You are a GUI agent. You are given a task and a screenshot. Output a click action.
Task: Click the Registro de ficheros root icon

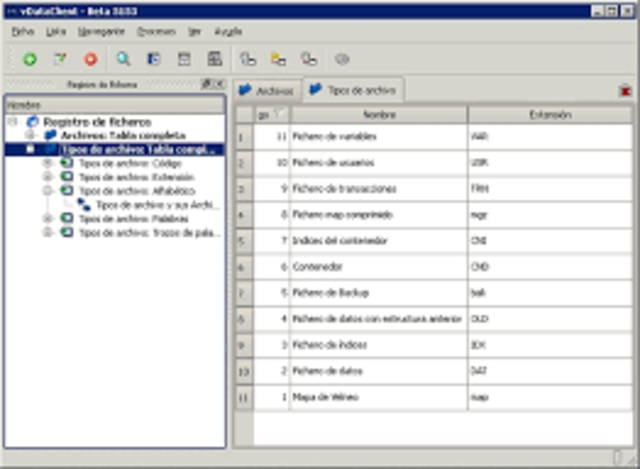[33, 122]
